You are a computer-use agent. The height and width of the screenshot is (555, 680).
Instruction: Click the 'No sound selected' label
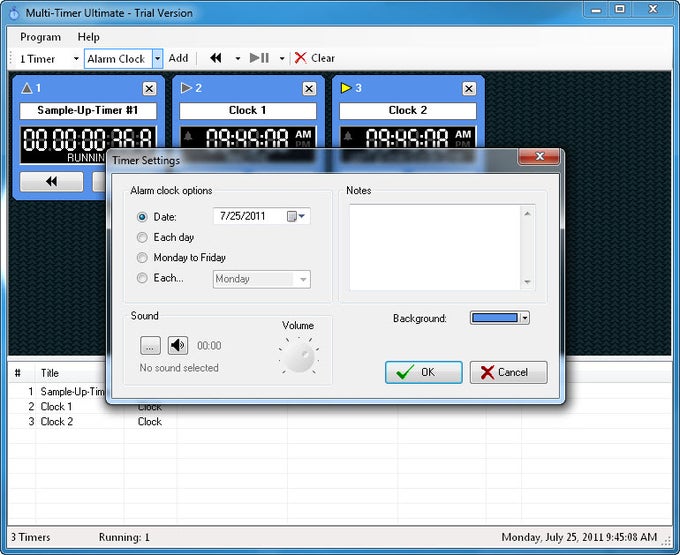(179, 368)
